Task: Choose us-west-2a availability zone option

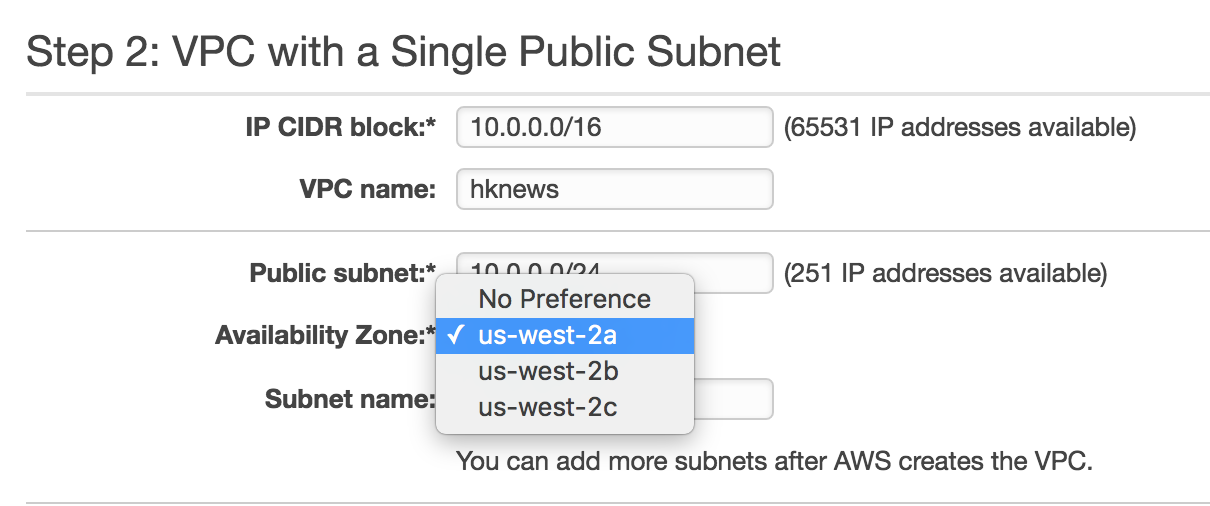Action: coord(565,335)
